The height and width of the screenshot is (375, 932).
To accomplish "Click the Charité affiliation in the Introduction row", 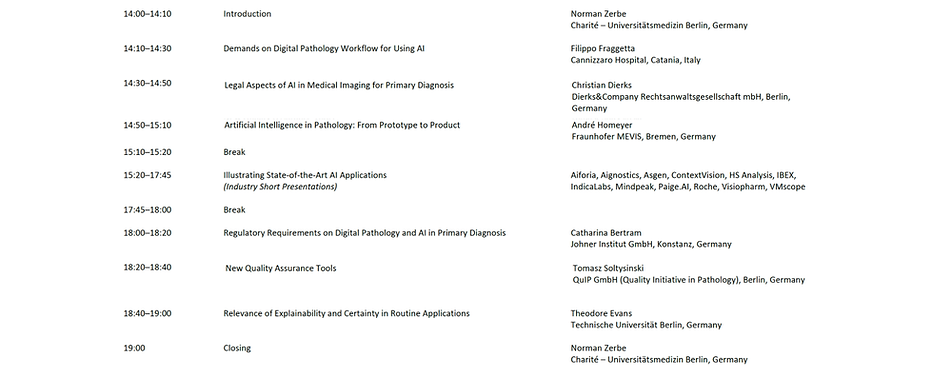I will pyautogui.click(x=659, y=26).
